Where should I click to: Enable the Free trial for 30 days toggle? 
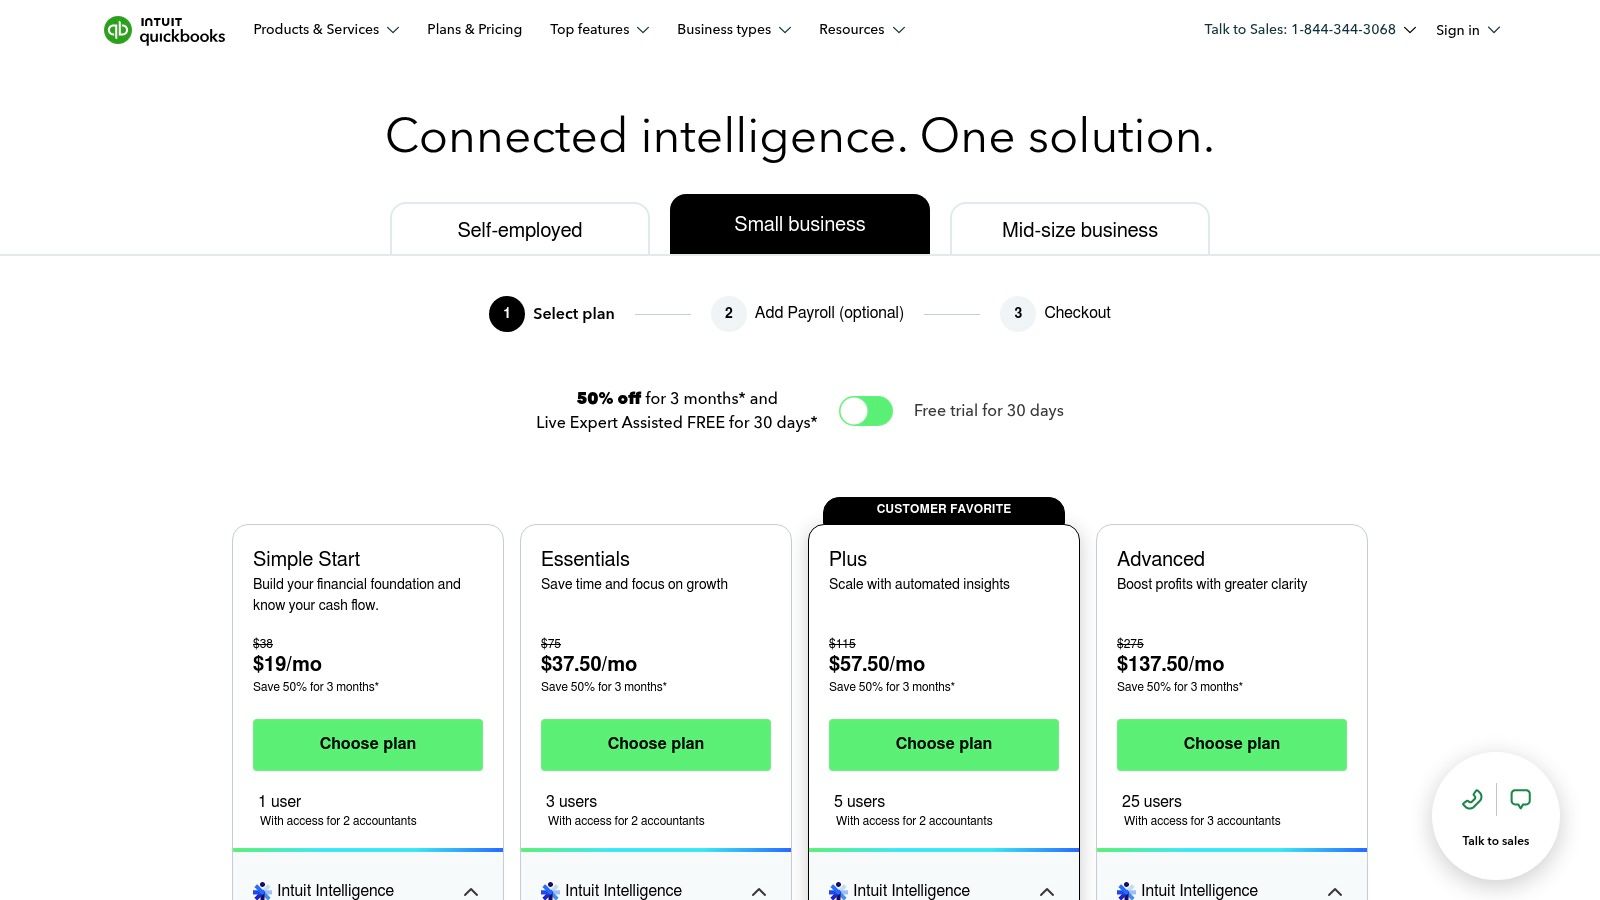point(866,410)
